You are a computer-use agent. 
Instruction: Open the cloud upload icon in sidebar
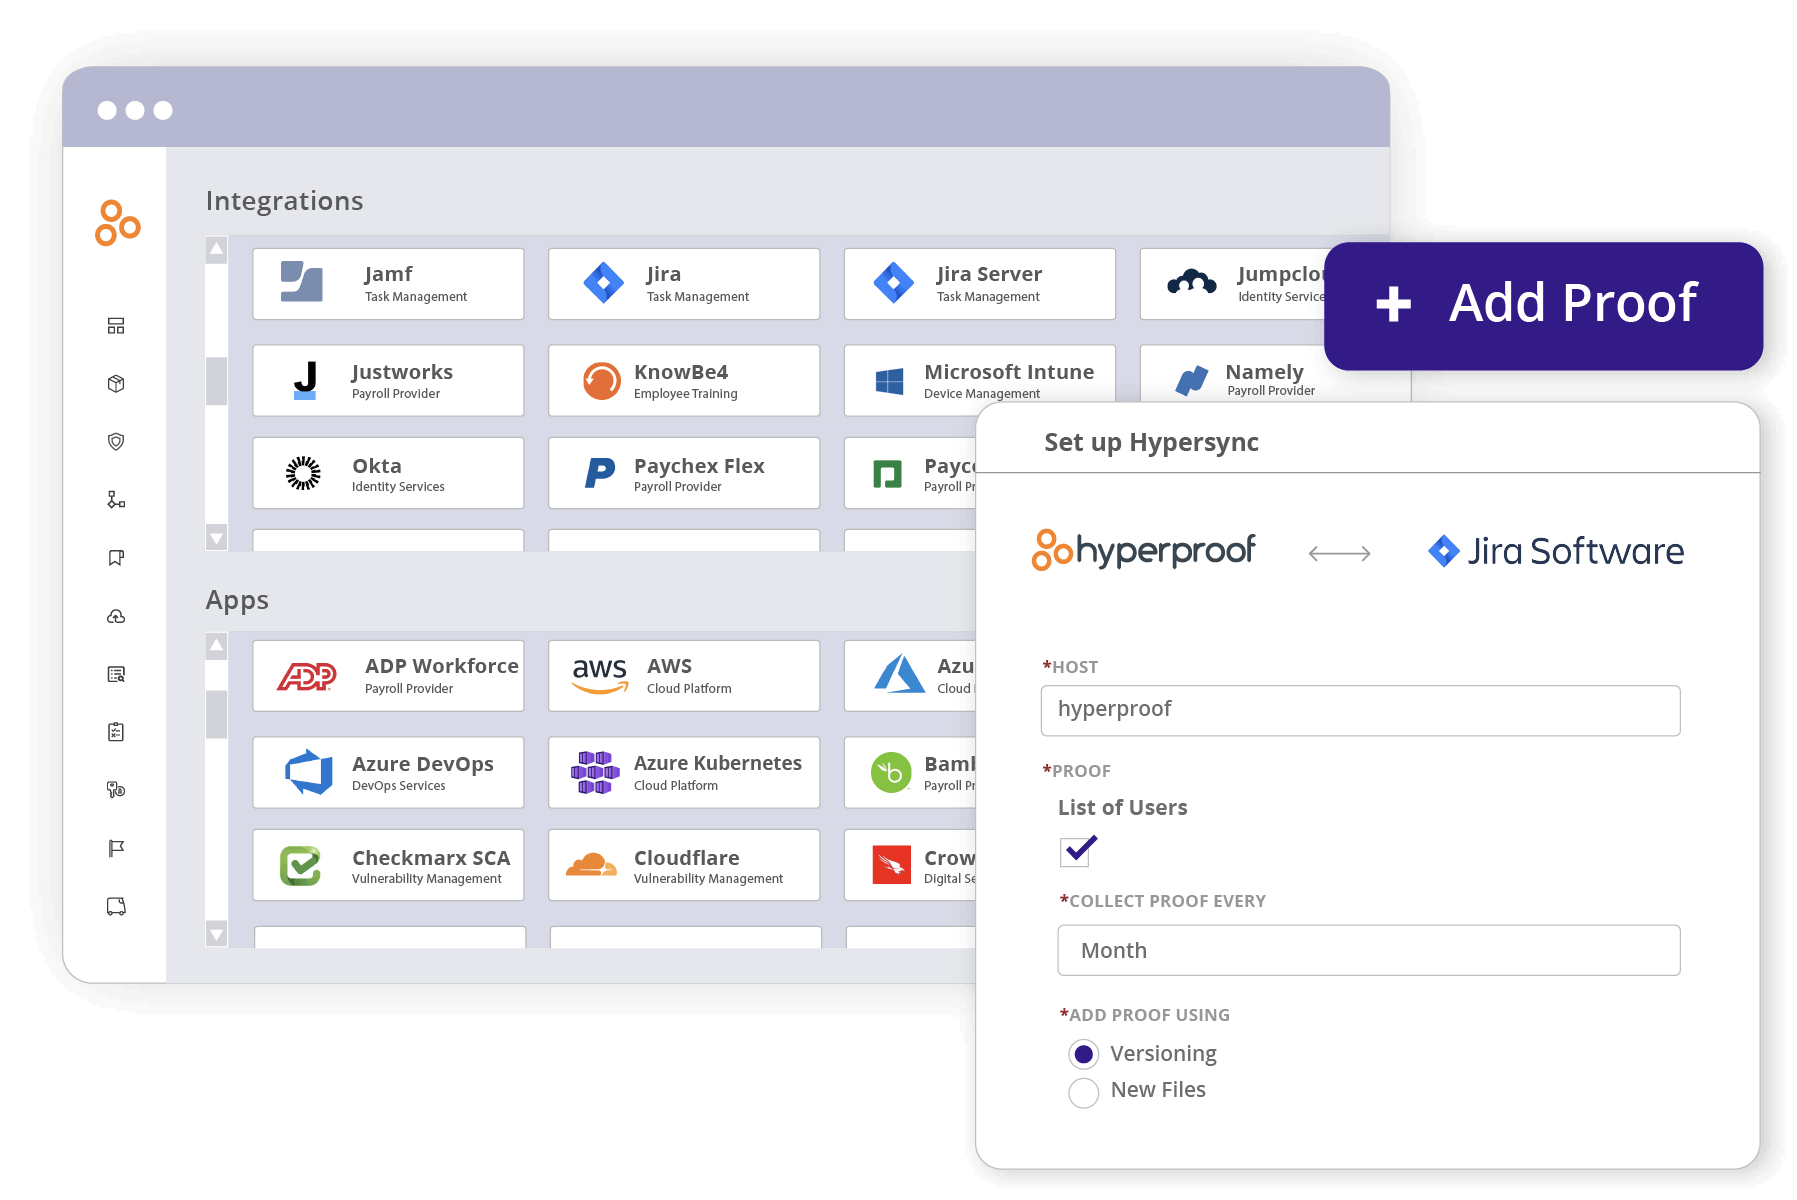point(116,616)
